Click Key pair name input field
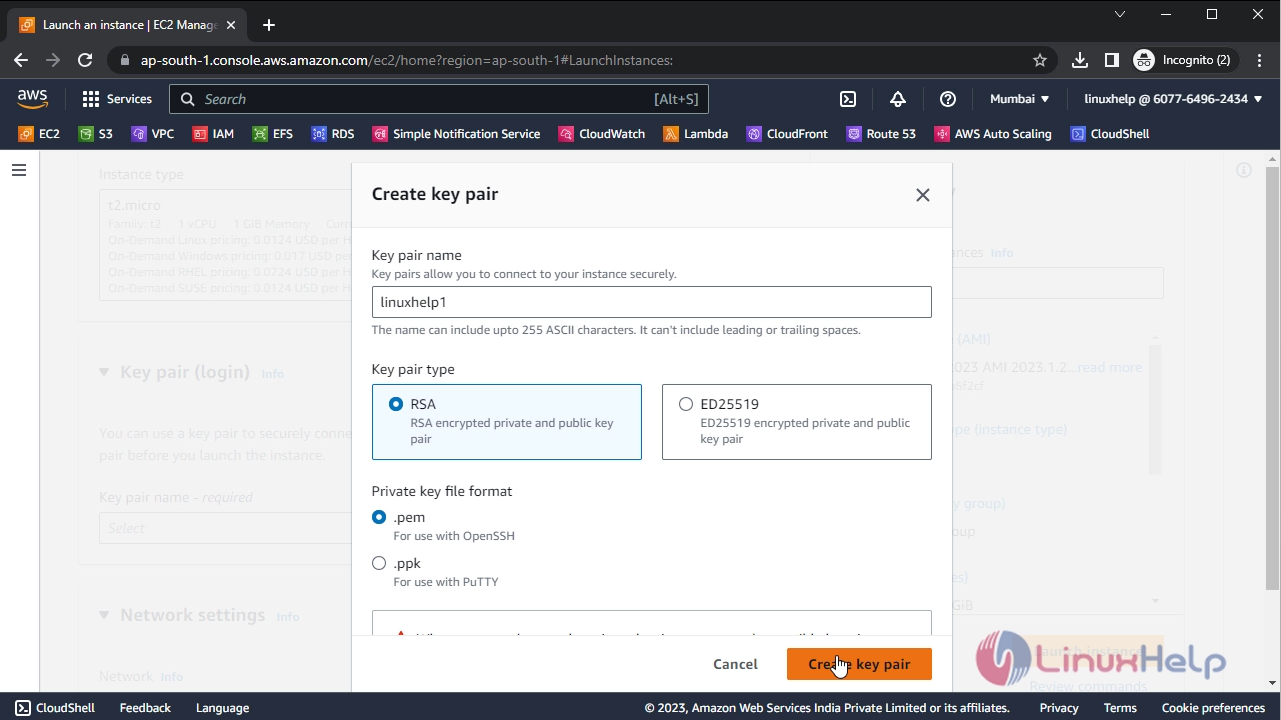The image size is (1281, 720). [x=651, y=302]
